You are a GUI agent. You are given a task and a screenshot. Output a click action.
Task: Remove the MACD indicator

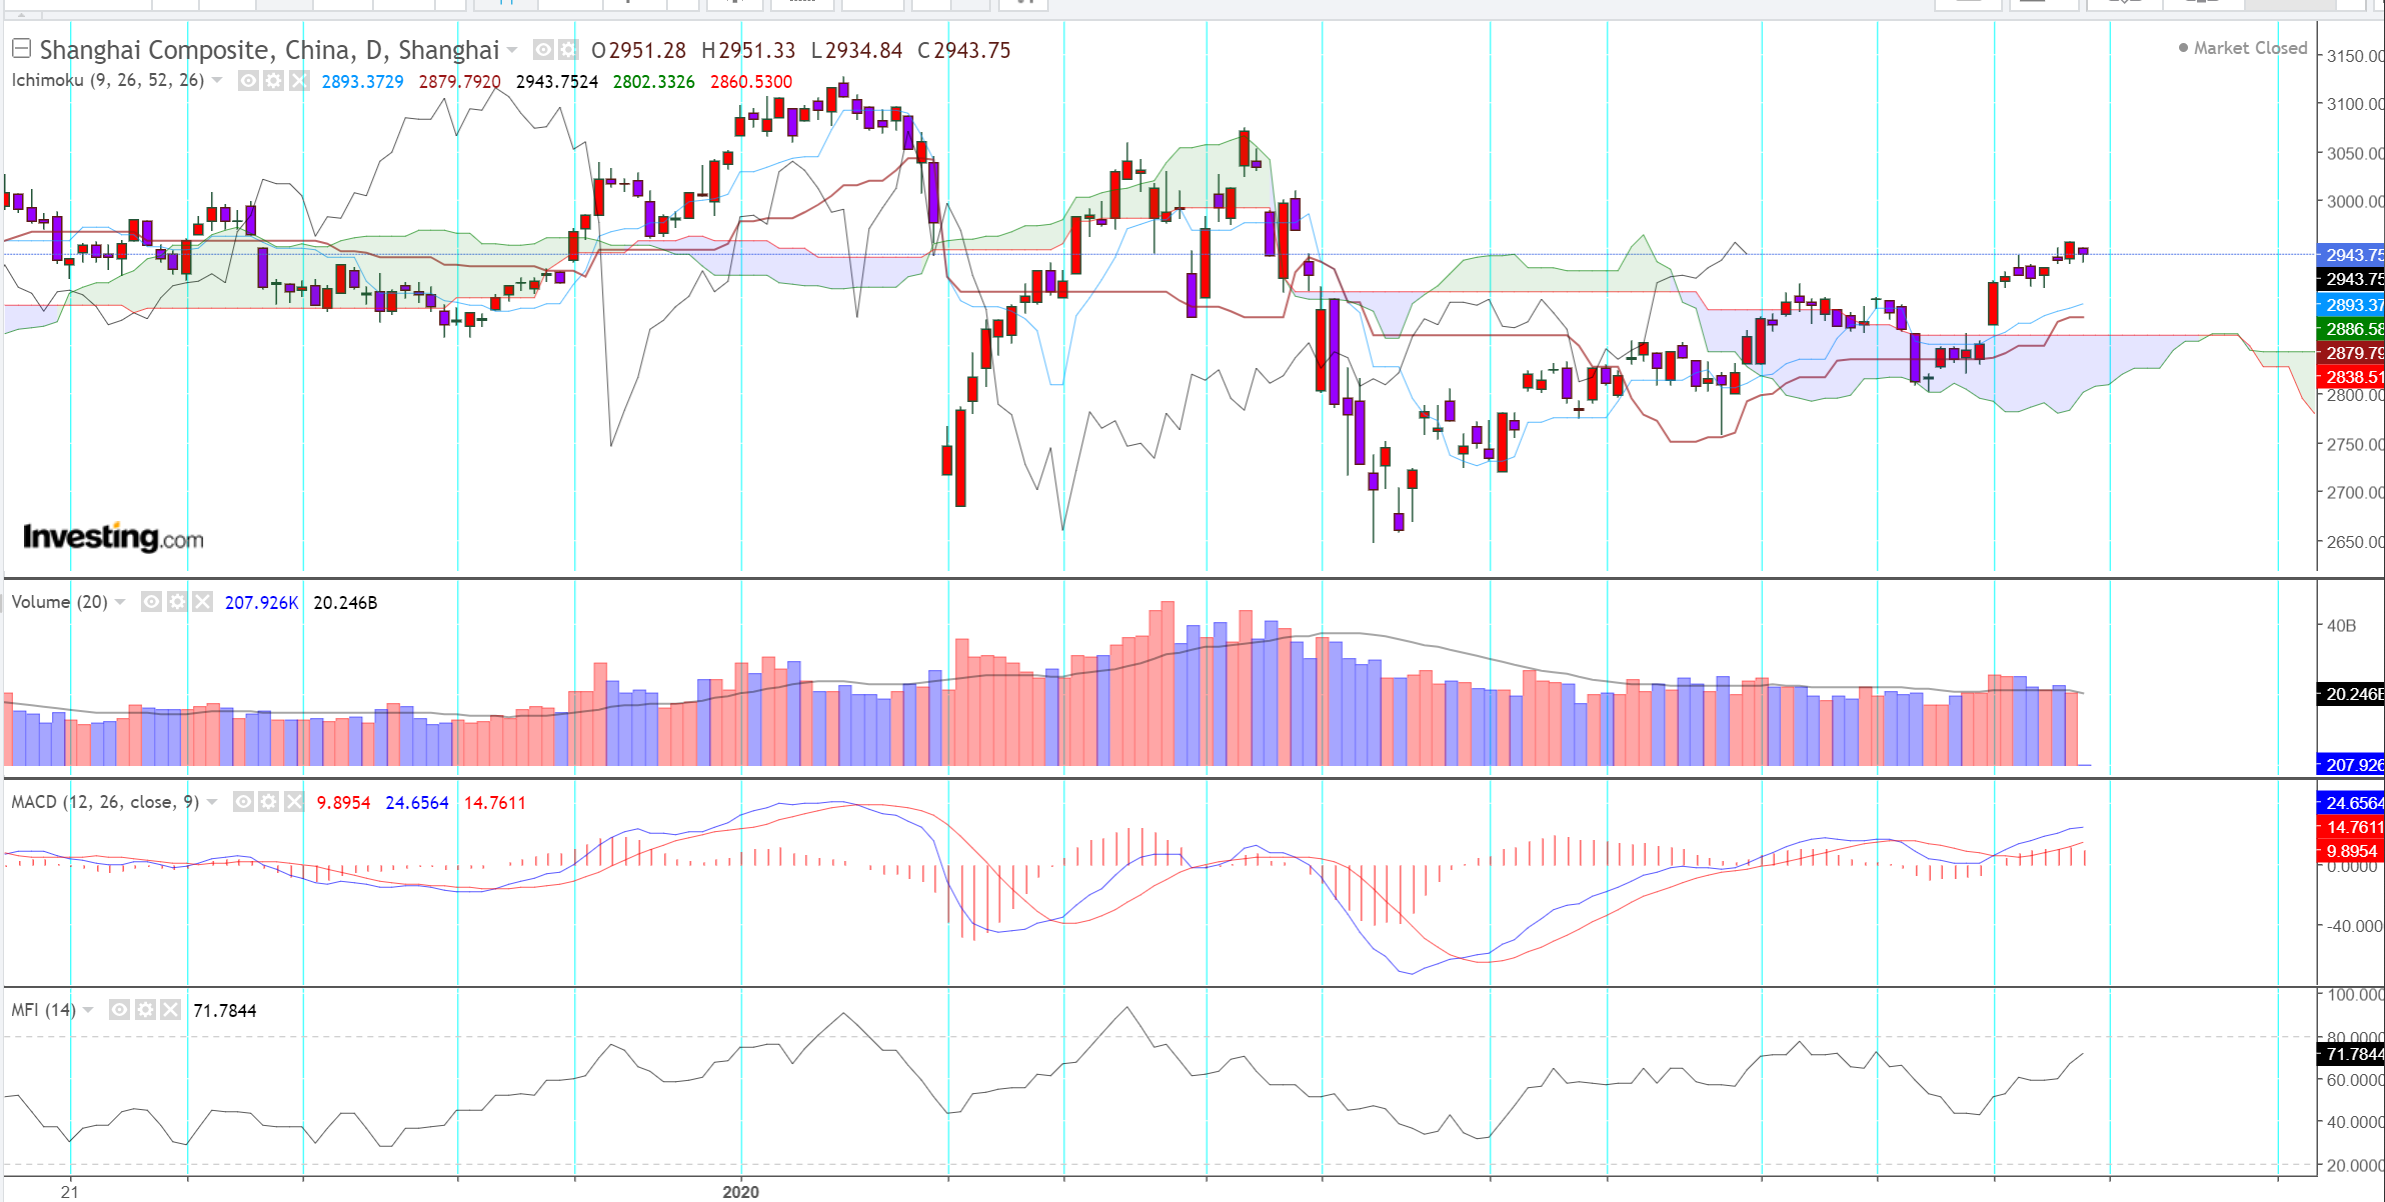[293, 802]
